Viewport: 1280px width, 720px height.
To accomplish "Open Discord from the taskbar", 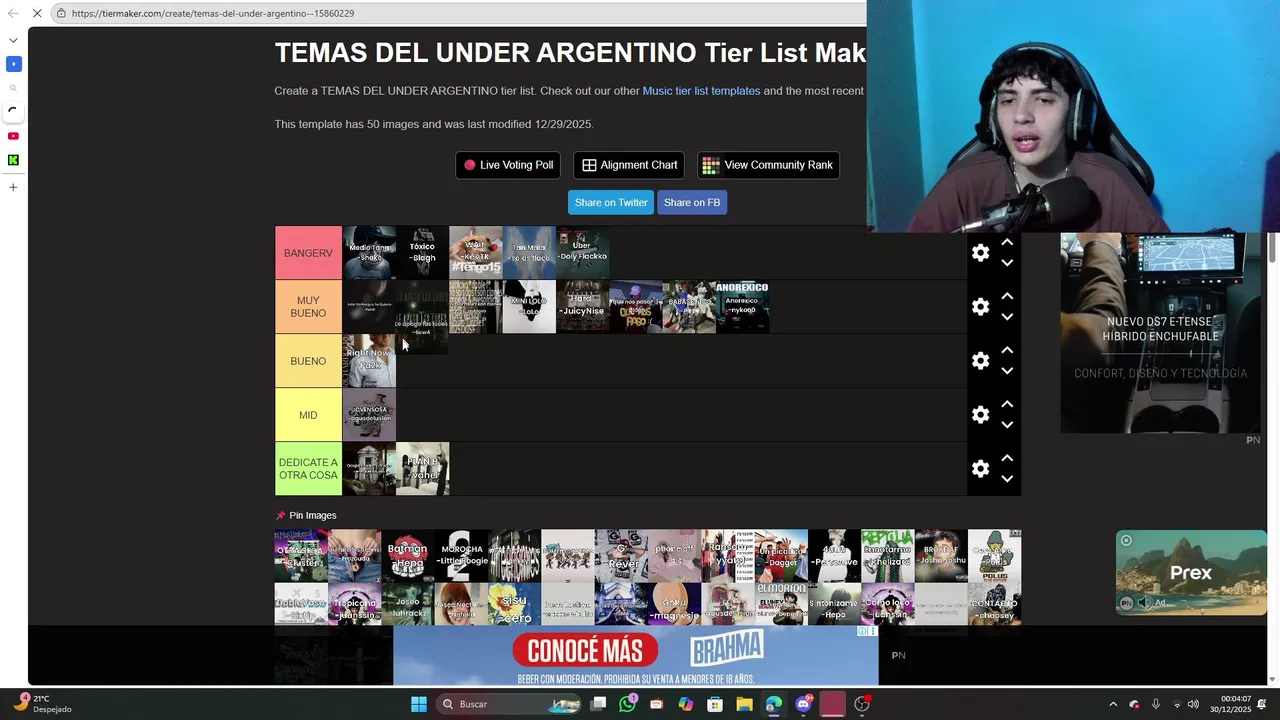I will 803,704.
